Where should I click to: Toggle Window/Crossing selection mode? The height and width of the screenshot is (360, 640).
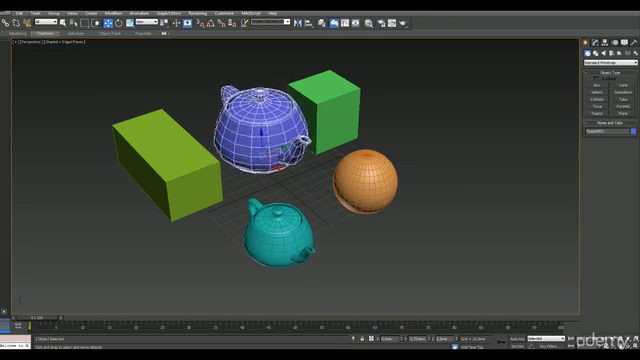pos(96,23)
